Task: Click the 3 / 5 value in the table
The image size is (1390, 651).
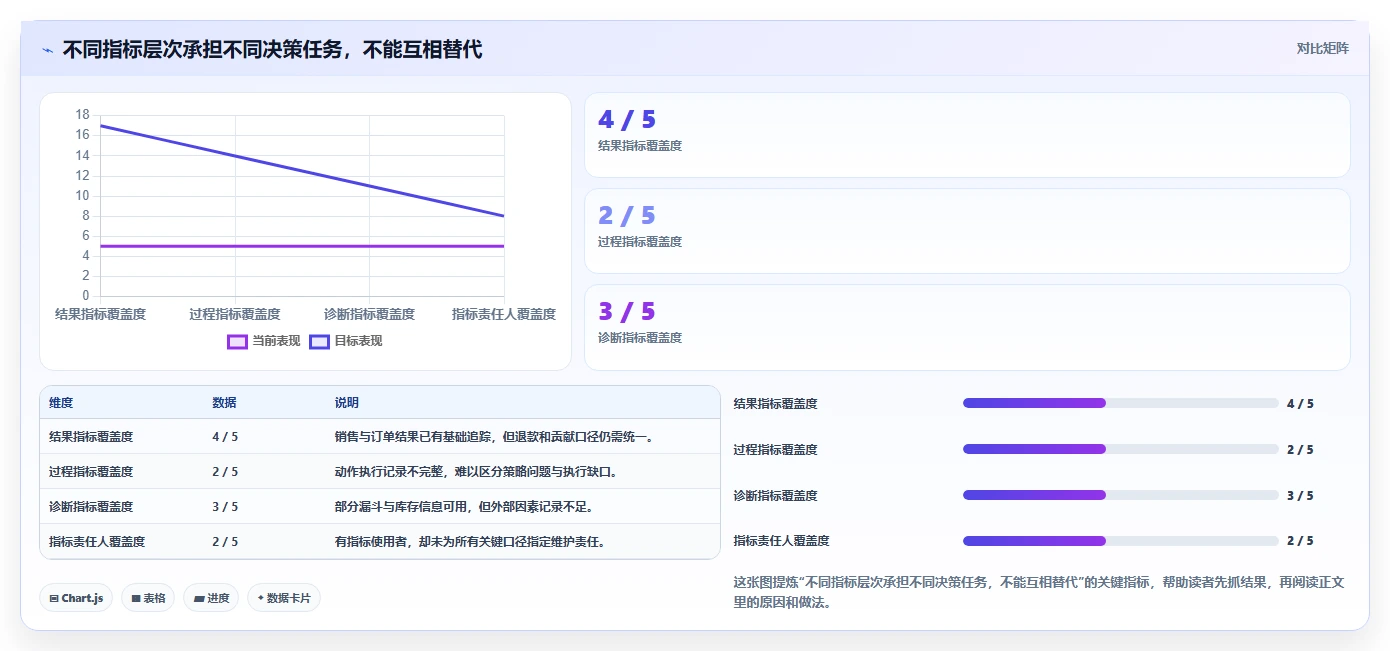Action: point(225,507)
